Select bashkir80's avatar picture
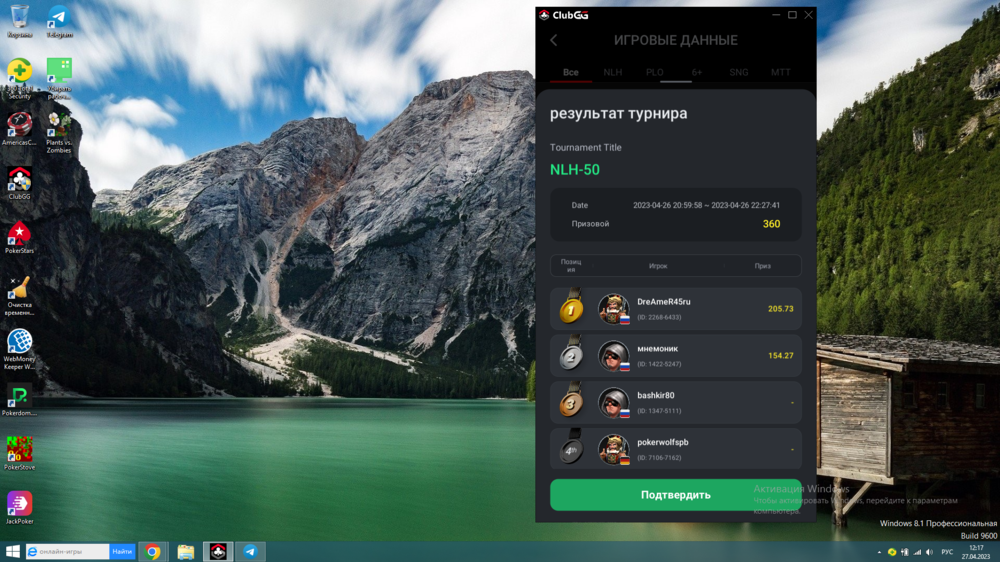The image size is (1000, 562). [x=613, y=402]
